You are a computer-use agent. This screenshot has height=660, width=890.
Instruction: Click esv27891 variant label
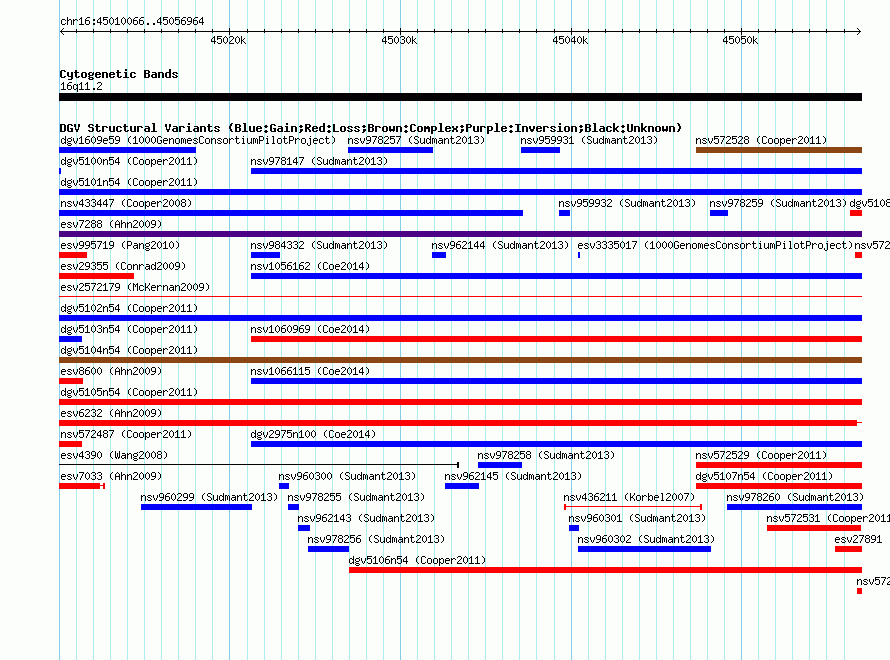click(x=858, y=539)
